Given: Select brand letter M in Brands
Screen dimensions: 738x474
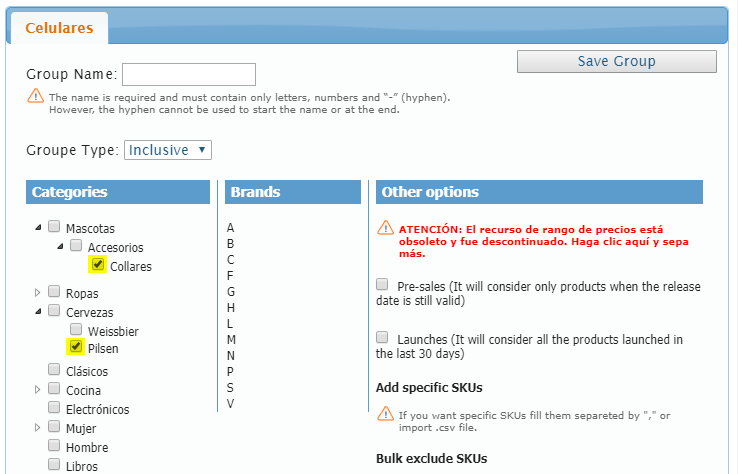Looking at the screenshot, I should (x=232, y=340).
